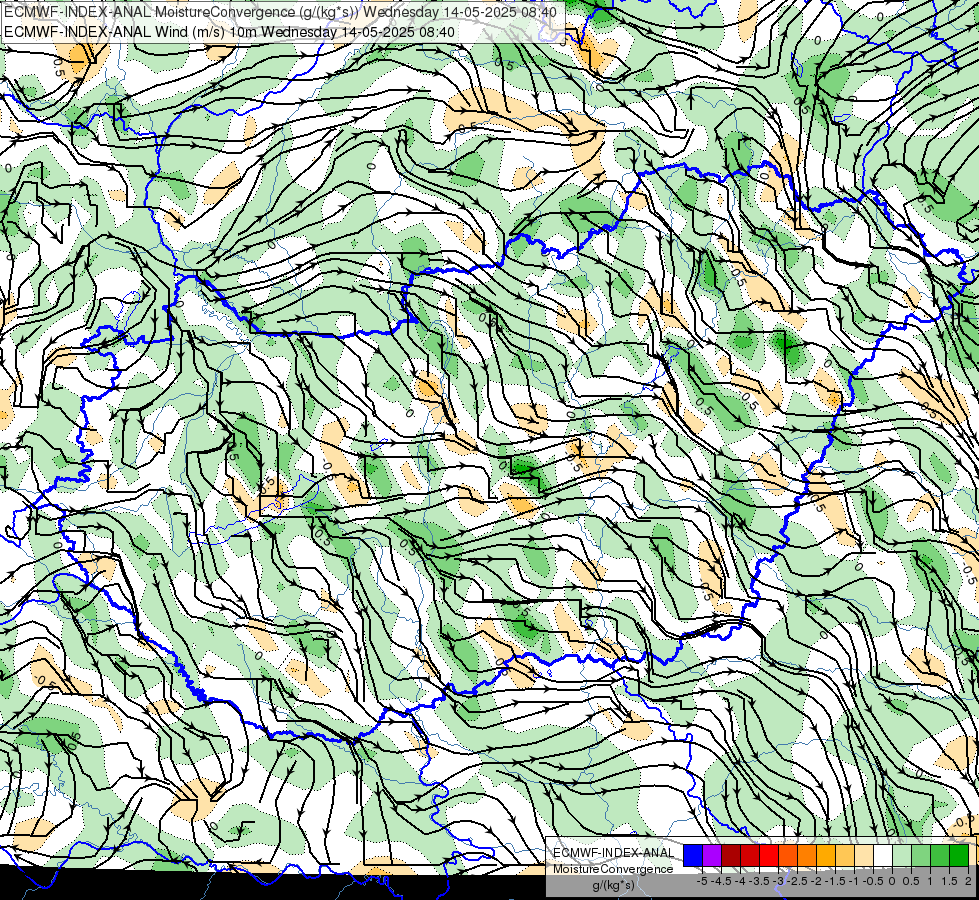The height and width of the screenshot is (900, 979).
Task: Click the -4.5 tick label in the legend
Action: pos(721,881)
